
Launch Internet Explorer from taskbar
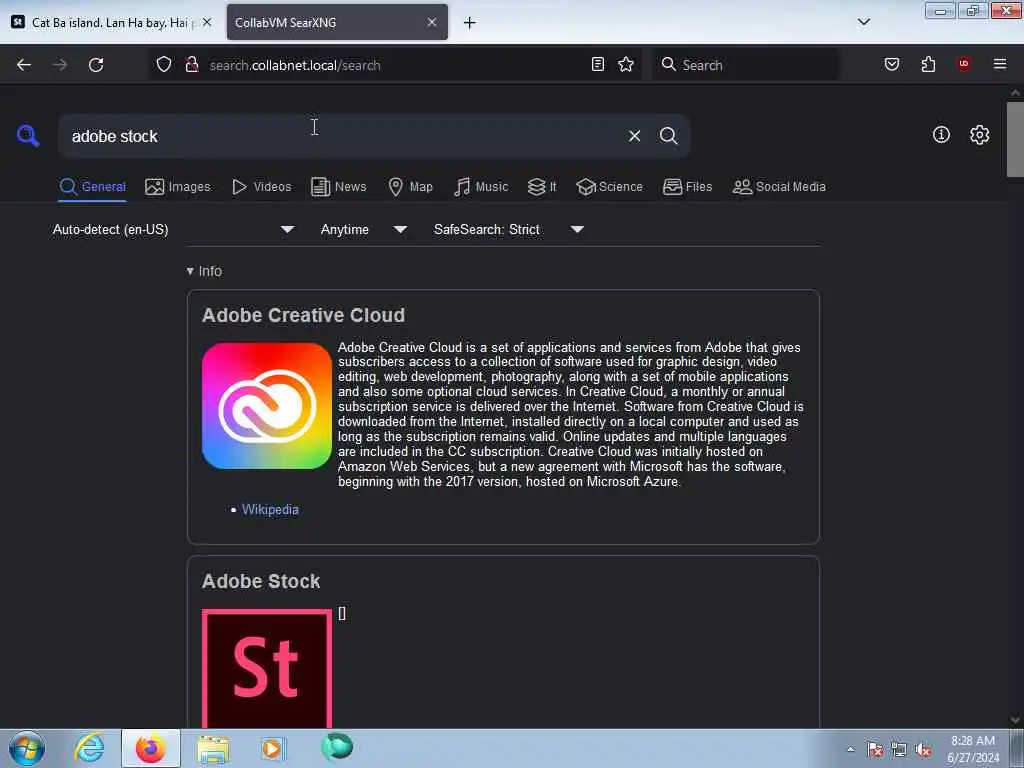(89, 748)
